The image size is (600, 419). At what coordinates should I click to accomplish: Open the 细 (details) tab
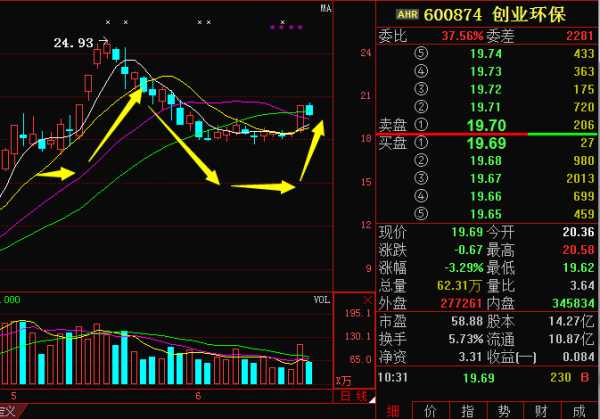click(x=393, y=410)
